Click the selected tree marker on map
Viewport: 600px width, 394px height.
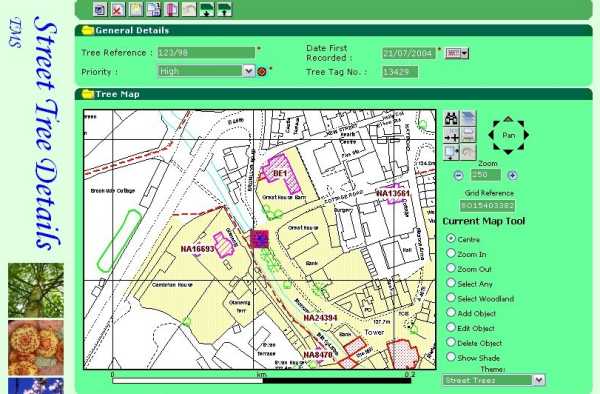(259, 239)
